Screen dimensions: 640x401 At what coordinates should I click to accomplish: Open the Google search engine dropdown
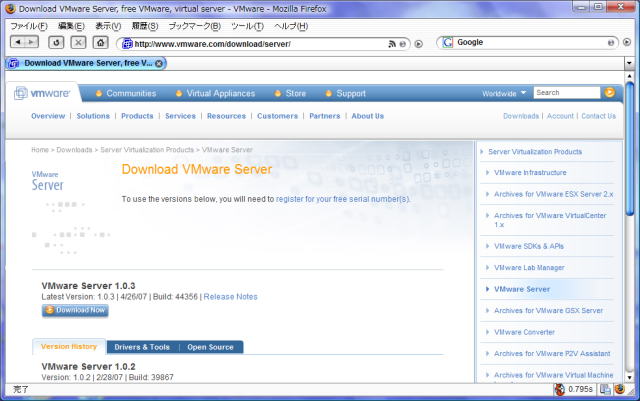pos(447,43)
